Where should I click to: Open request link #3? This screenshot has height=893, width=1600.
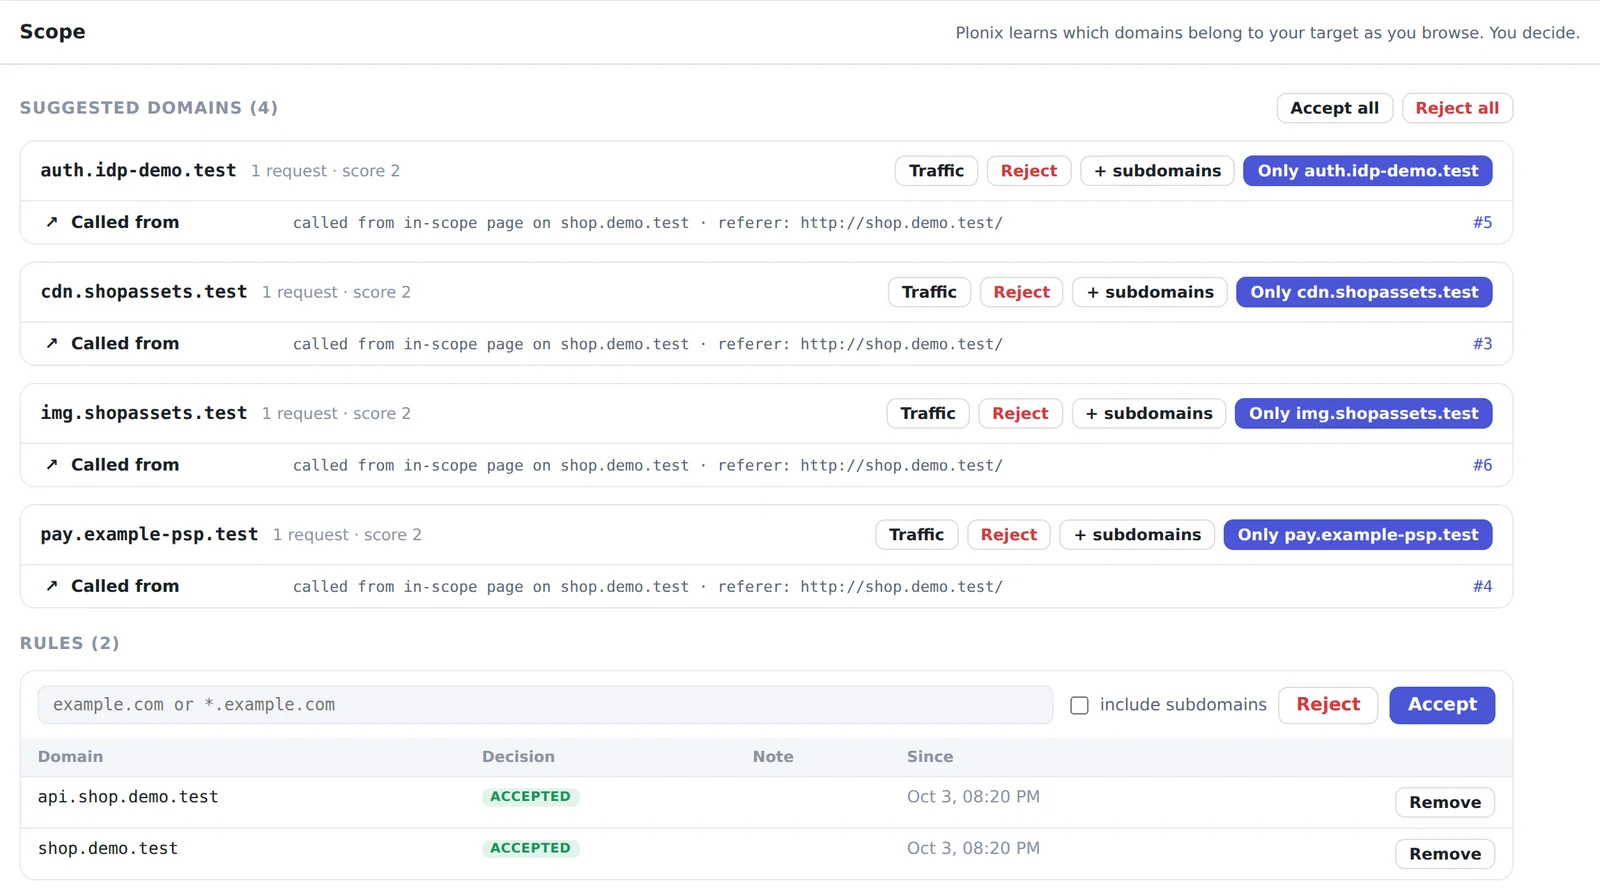(x=1482, y=343)
